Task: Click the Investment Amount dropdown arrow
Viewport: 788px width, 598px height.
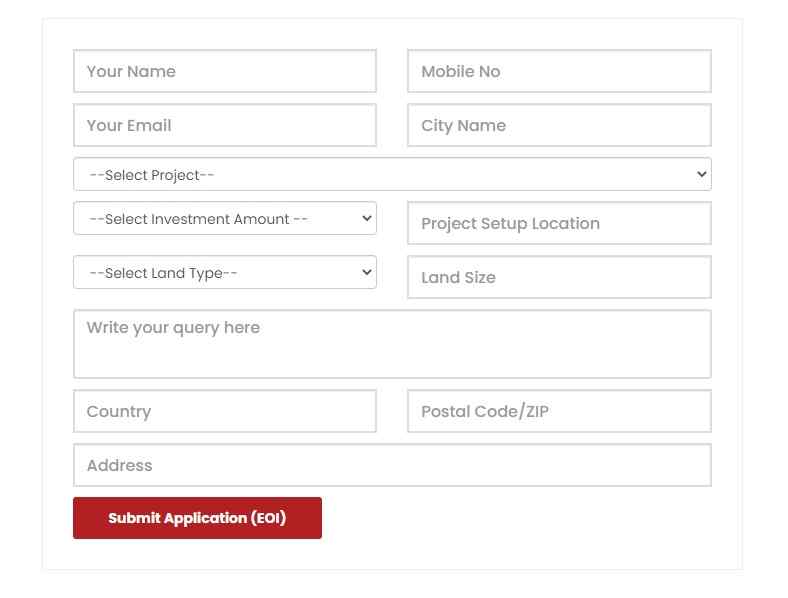Action: 366,218
